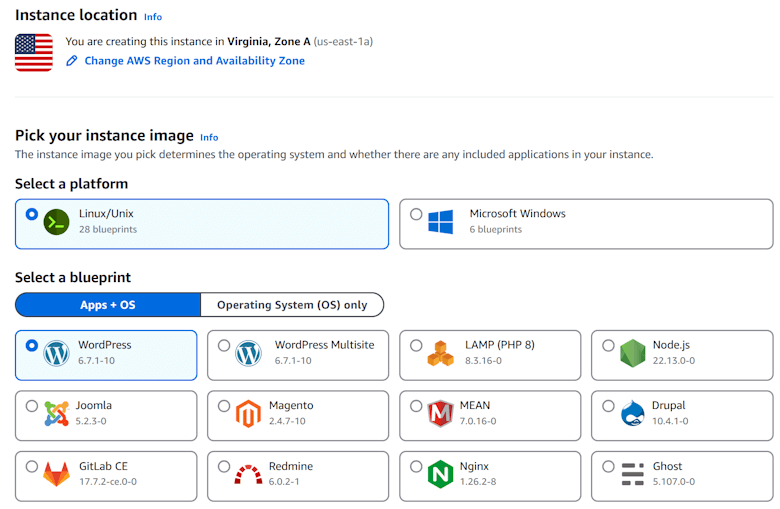Image resolution: width=780 pixels, height=509 pixels.
Task: Switch to the Apps + OS tab
Action: click(x=108, y=305)
